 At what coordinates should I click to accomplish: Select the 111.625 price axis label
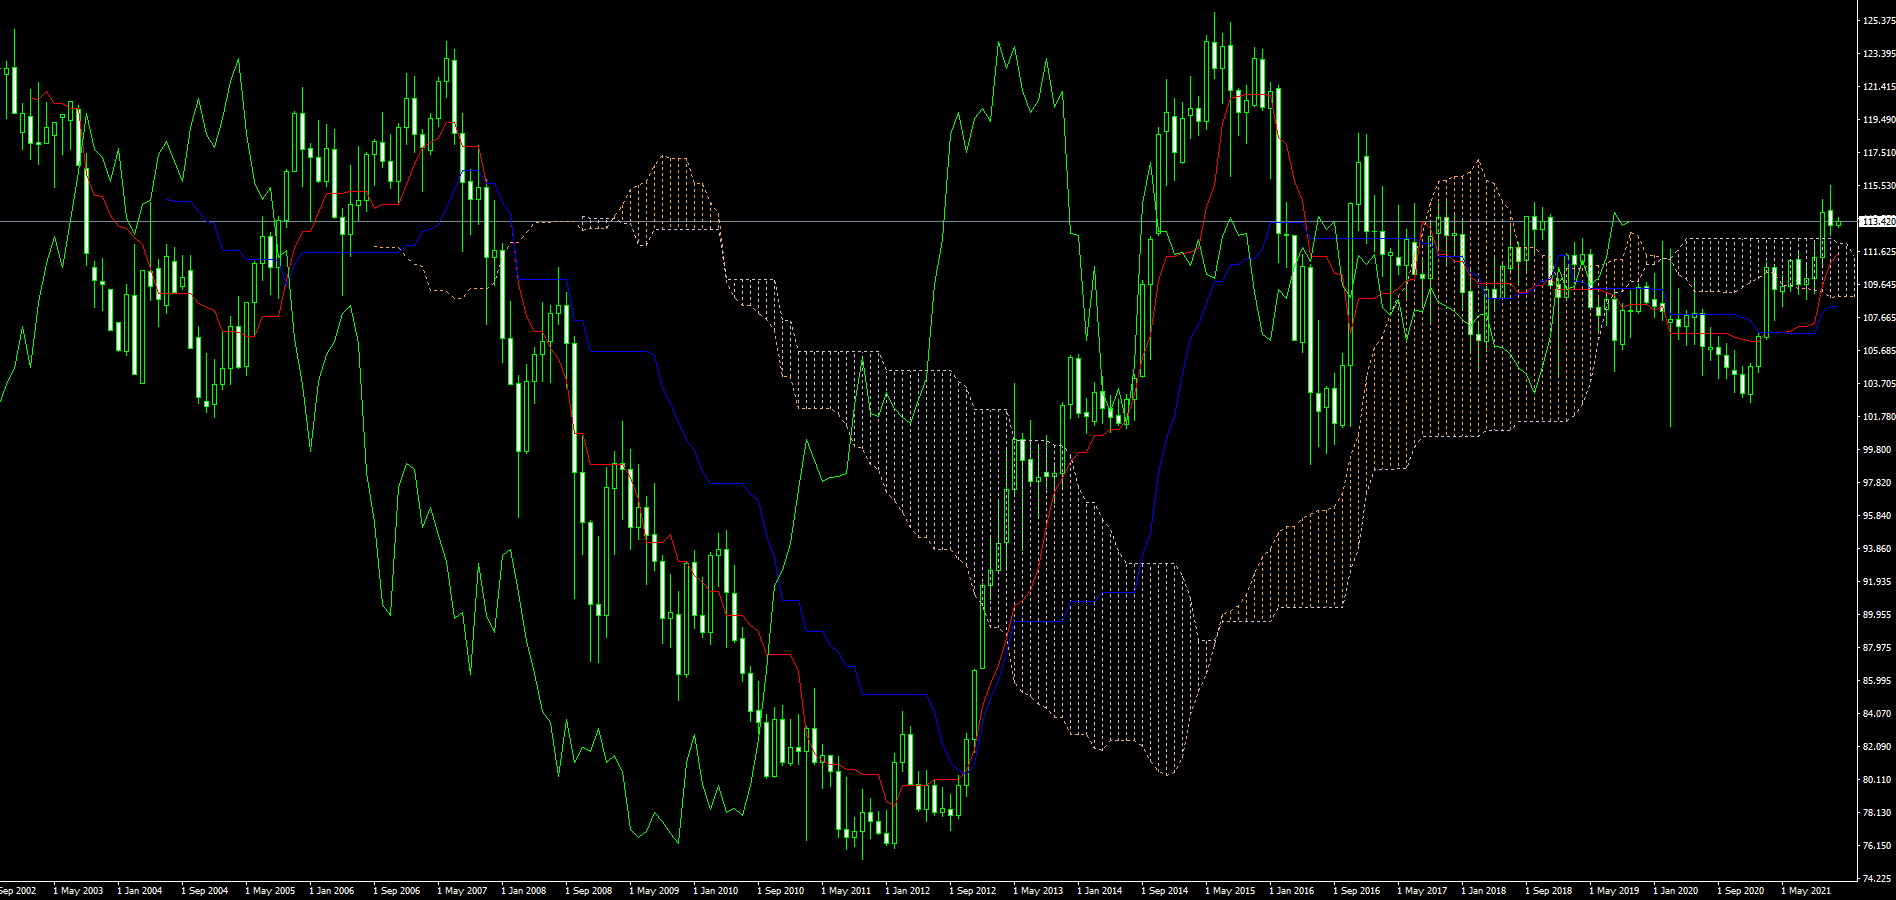[1879, 251]
